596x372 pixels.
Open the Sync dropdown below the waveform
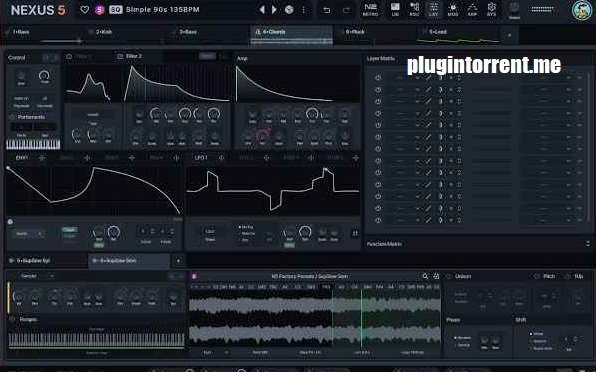click(x=216, y=353)
